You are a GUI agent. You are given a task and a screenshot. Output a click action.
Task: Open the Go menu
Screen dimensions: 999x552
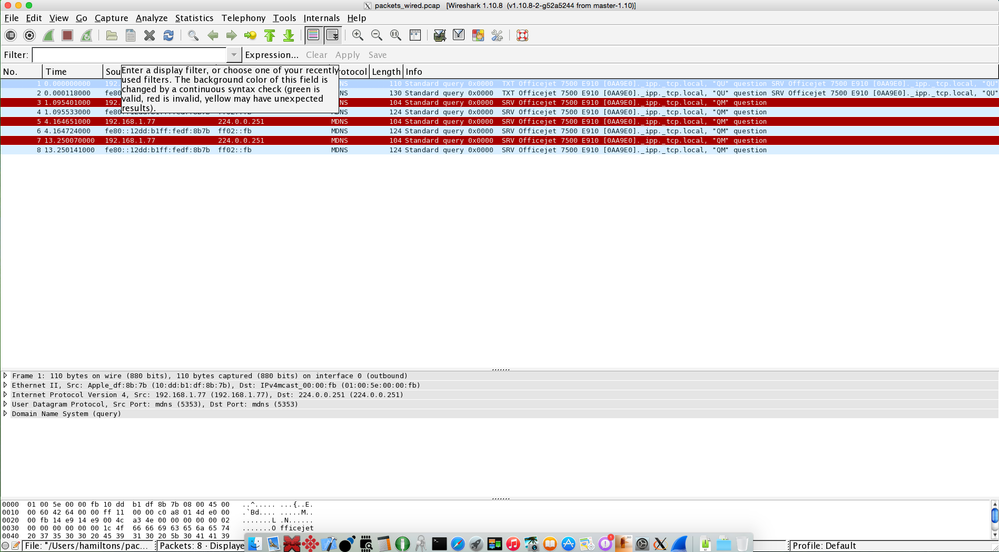(x=82, y=18)
